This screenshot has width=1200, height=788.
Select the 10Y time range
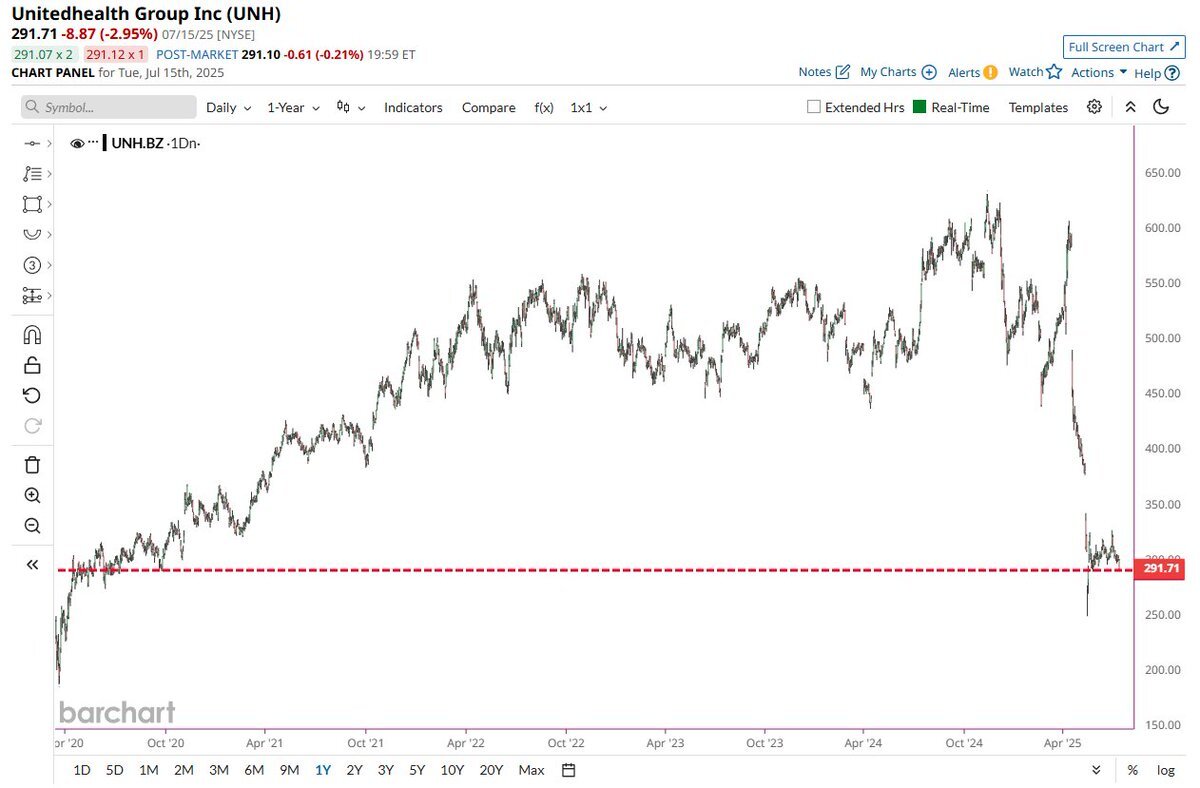452,770
